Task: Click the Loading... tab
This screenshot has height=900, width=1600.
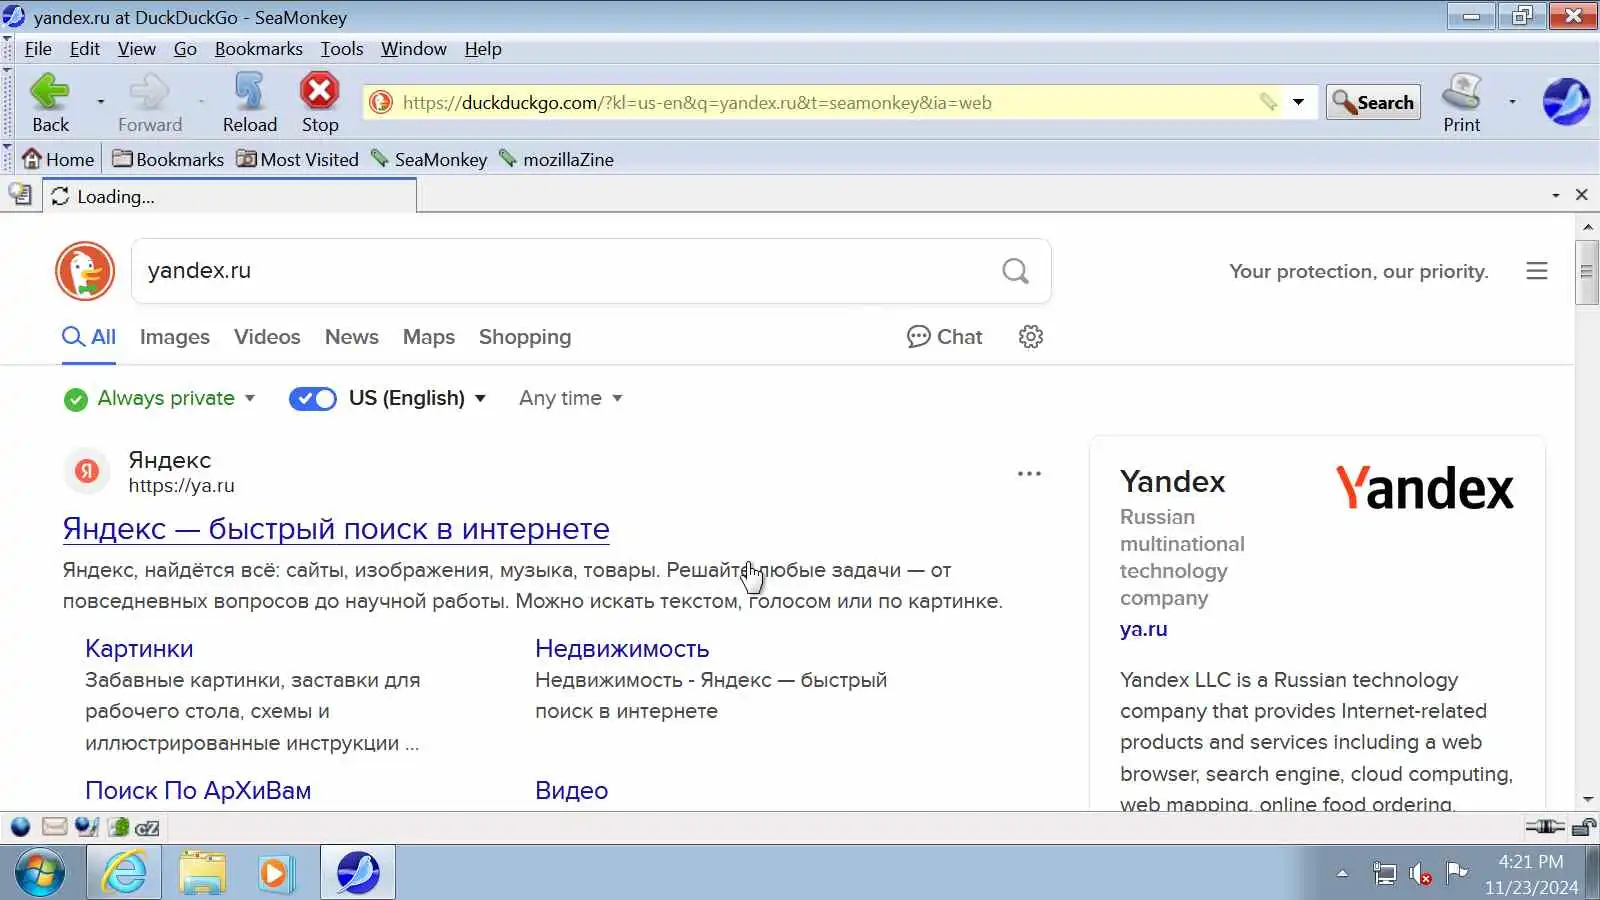Action: pos(229,196)
